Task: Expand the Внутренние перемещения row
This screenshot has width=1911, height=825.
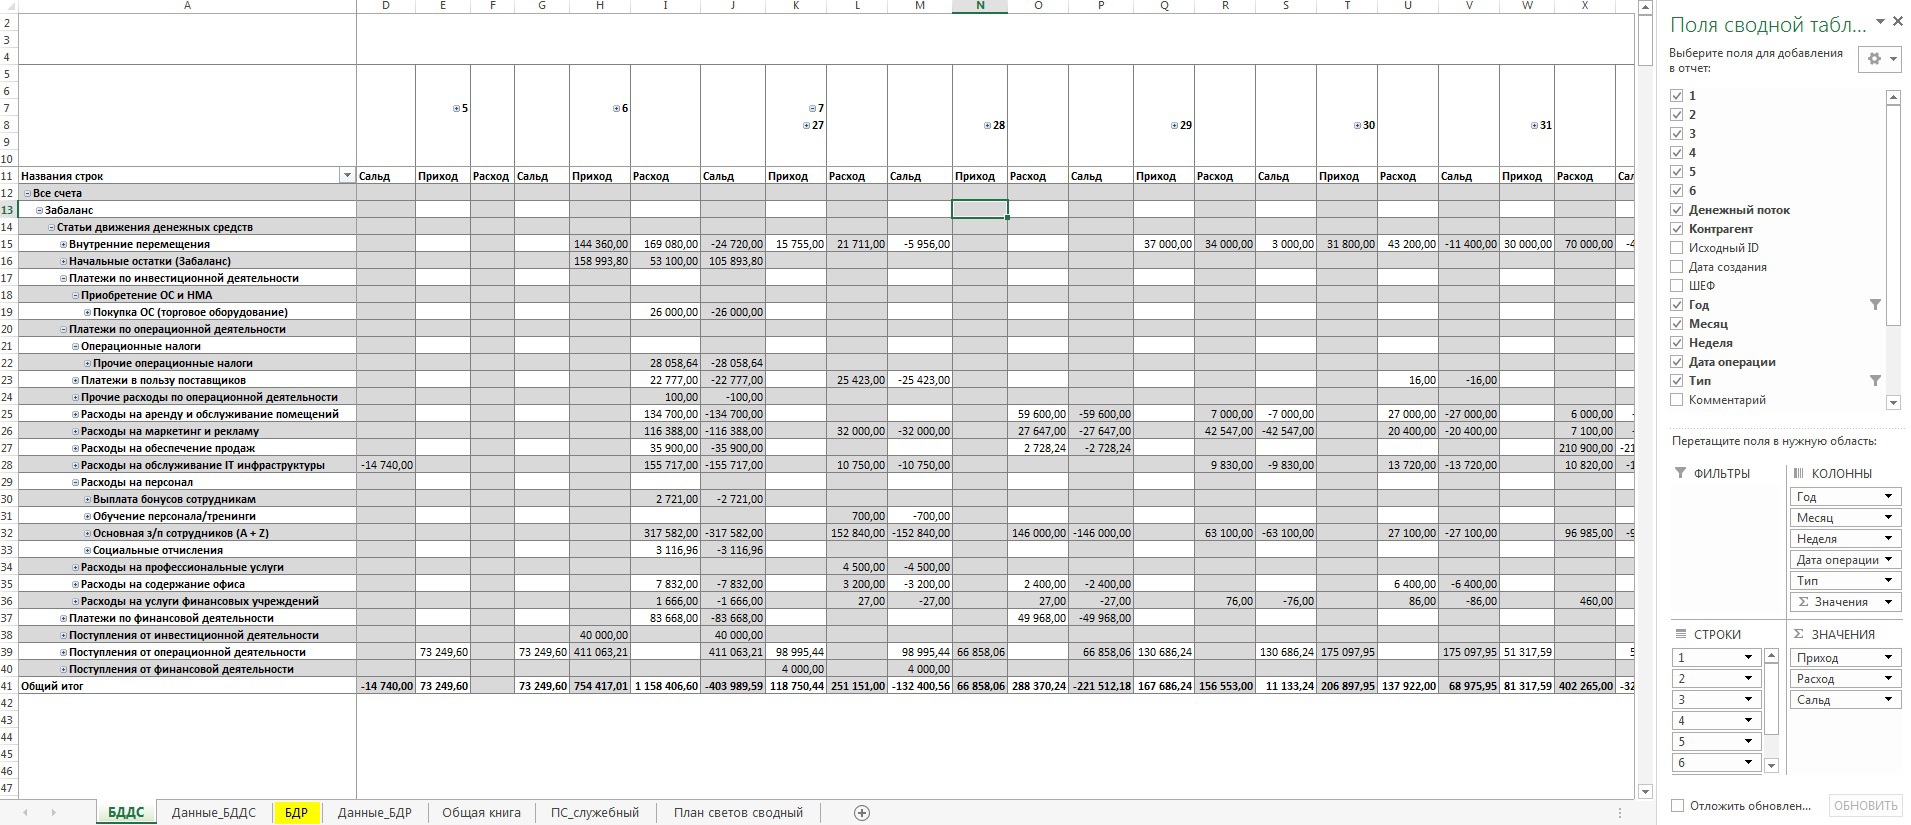Action: tap(64, 245)
